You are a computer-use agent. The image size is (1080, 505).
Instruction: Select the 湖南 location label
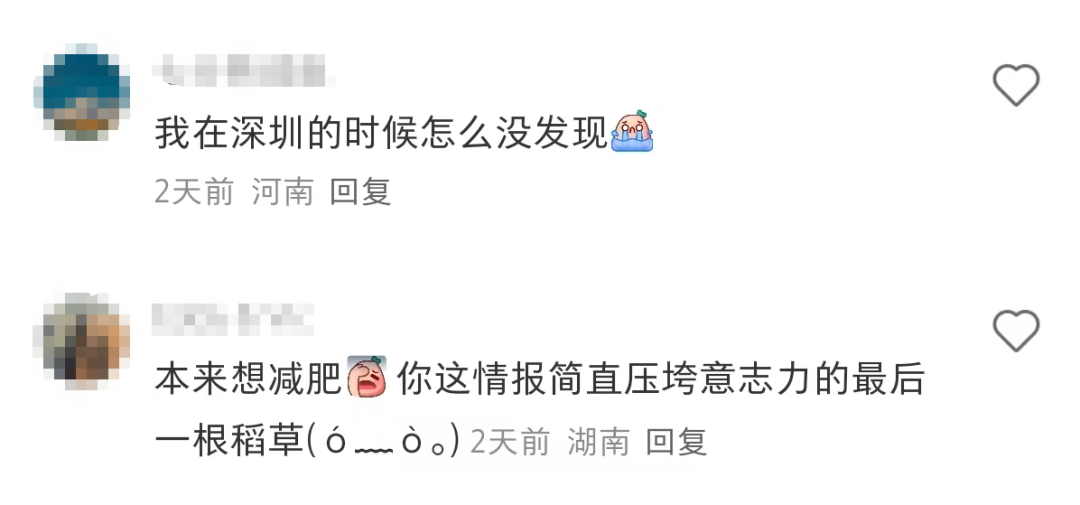coord(599,441)
